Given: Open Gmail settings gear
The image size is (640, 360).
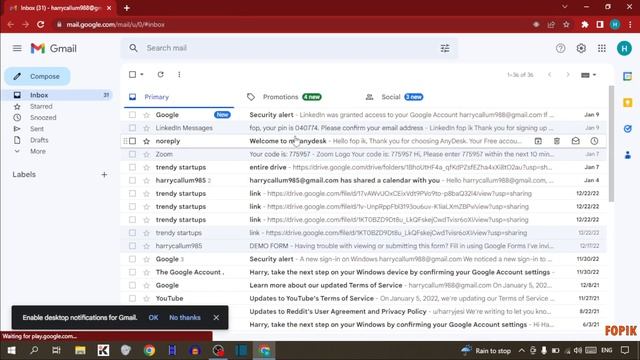Looking at the screenshot, I should [581, 48].
